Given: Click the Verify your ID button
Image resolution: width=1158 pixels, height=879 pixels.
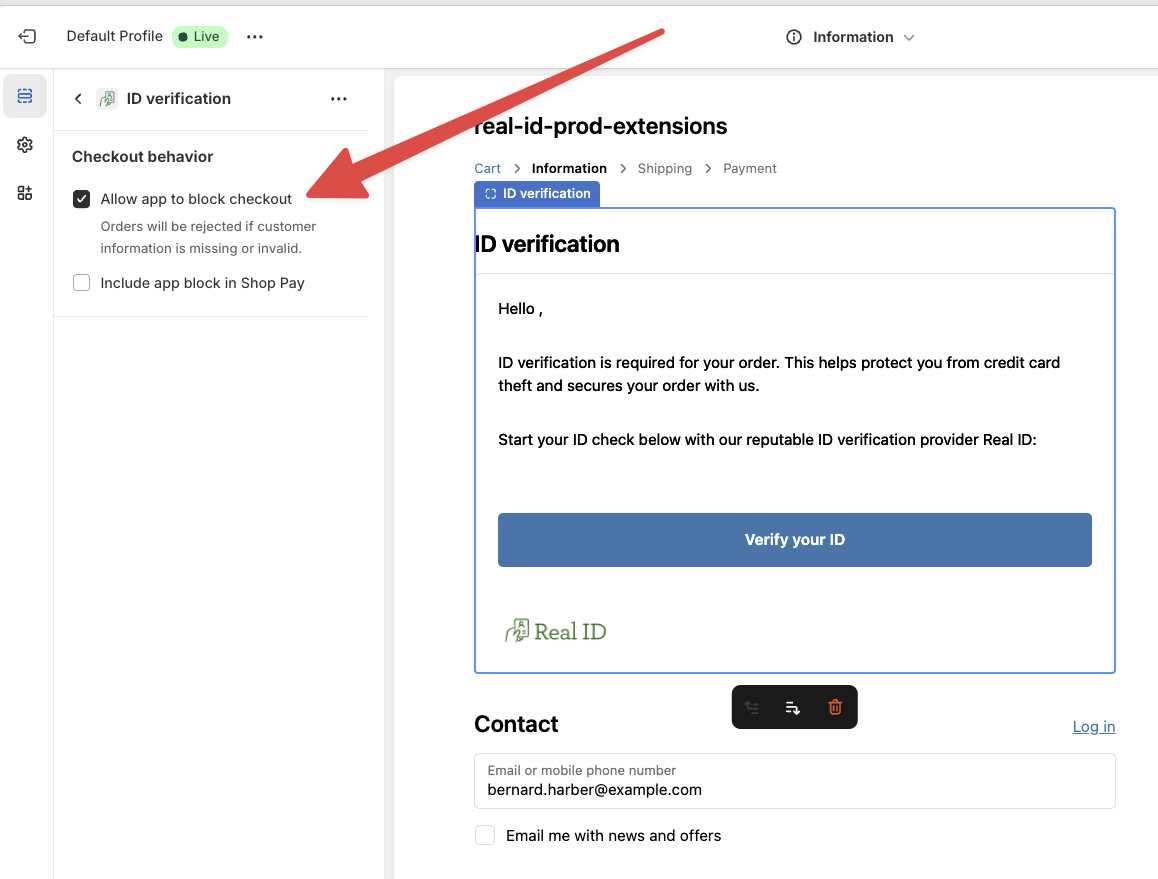Looking at the screenshot, I should [x=795, y=540].
